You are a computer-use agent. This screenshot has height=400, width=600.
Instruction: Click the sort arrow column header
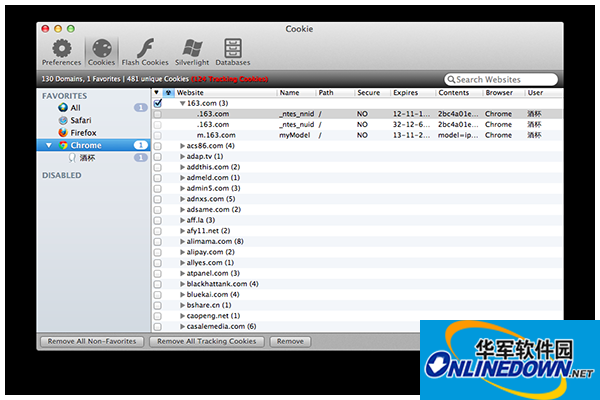click(x=157, y=92)
